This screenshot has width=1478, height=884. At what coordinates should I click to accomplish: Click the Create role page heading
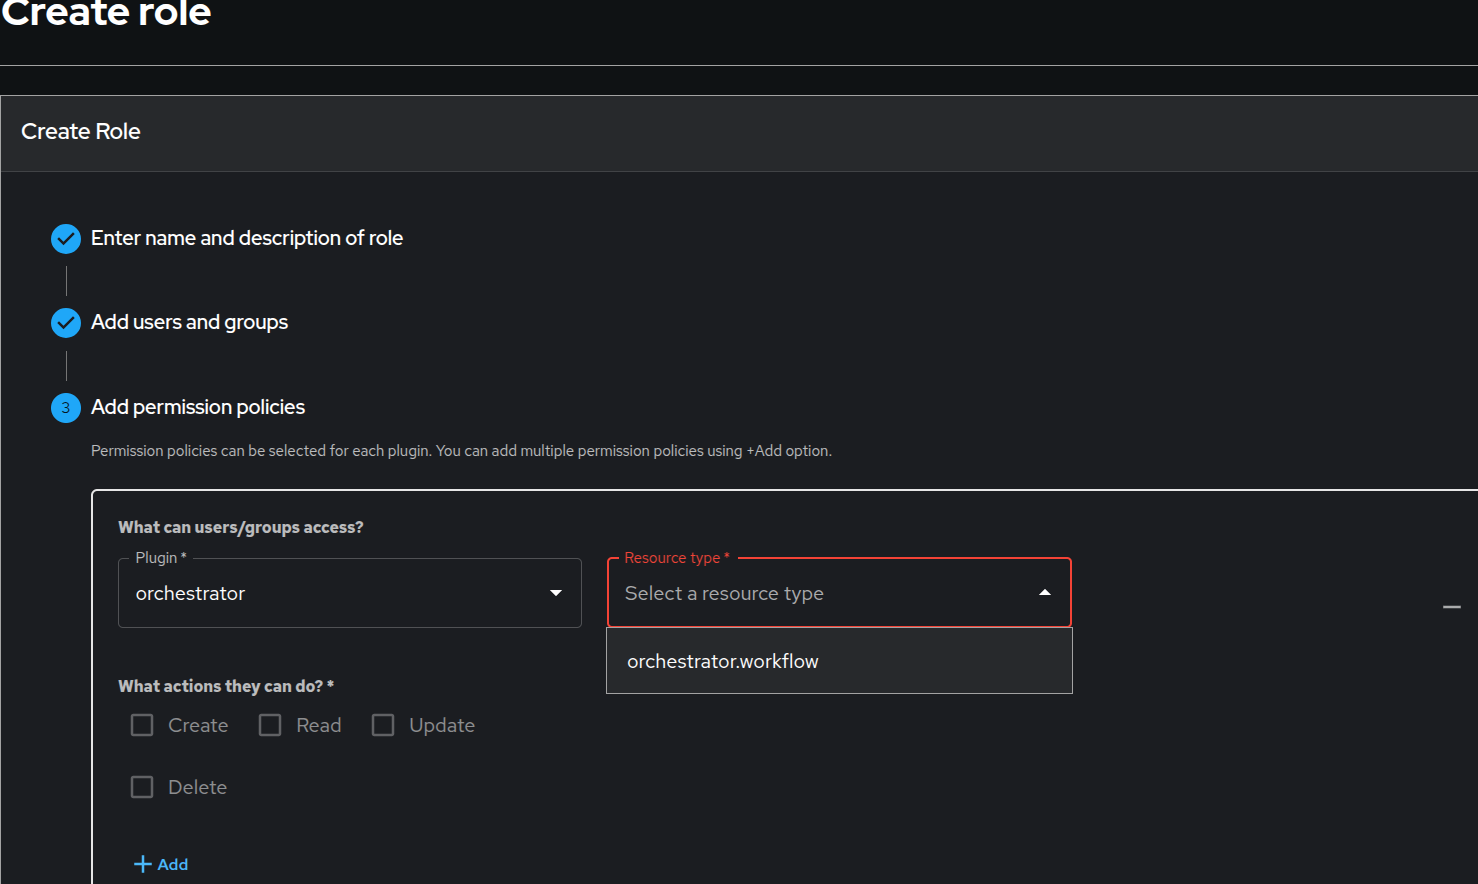(x=106, y=14)
